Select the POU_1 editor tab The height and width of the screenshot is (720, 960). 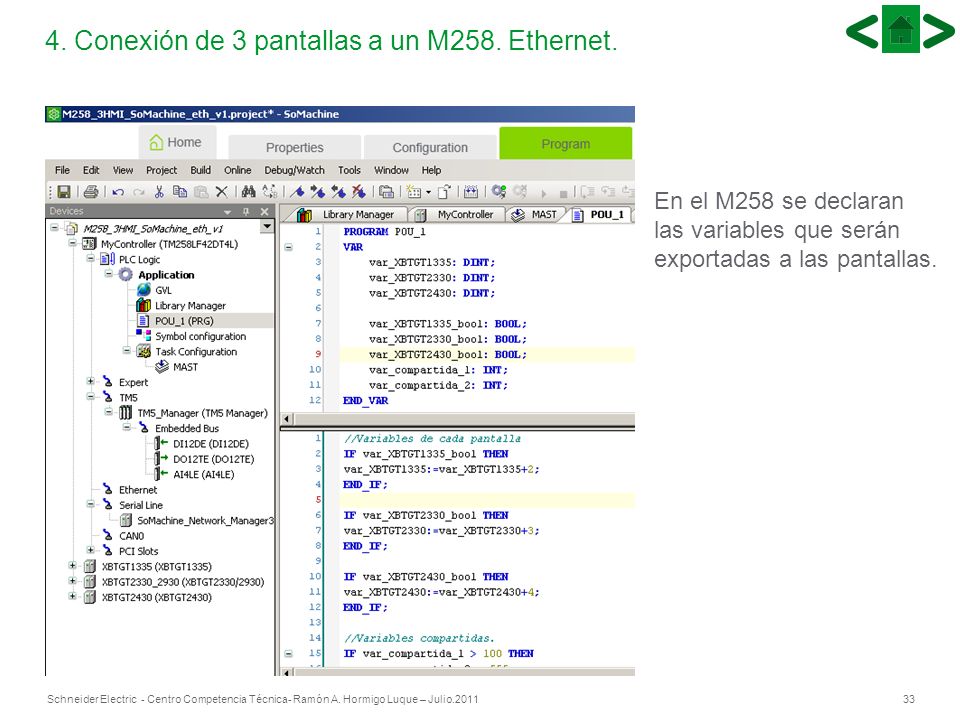599,215
